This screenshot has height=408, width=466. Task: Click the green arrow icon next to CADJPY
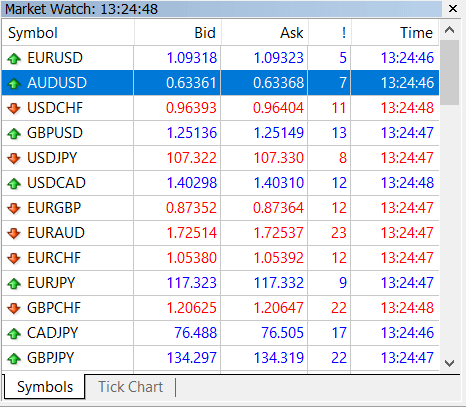coord(14,334)
